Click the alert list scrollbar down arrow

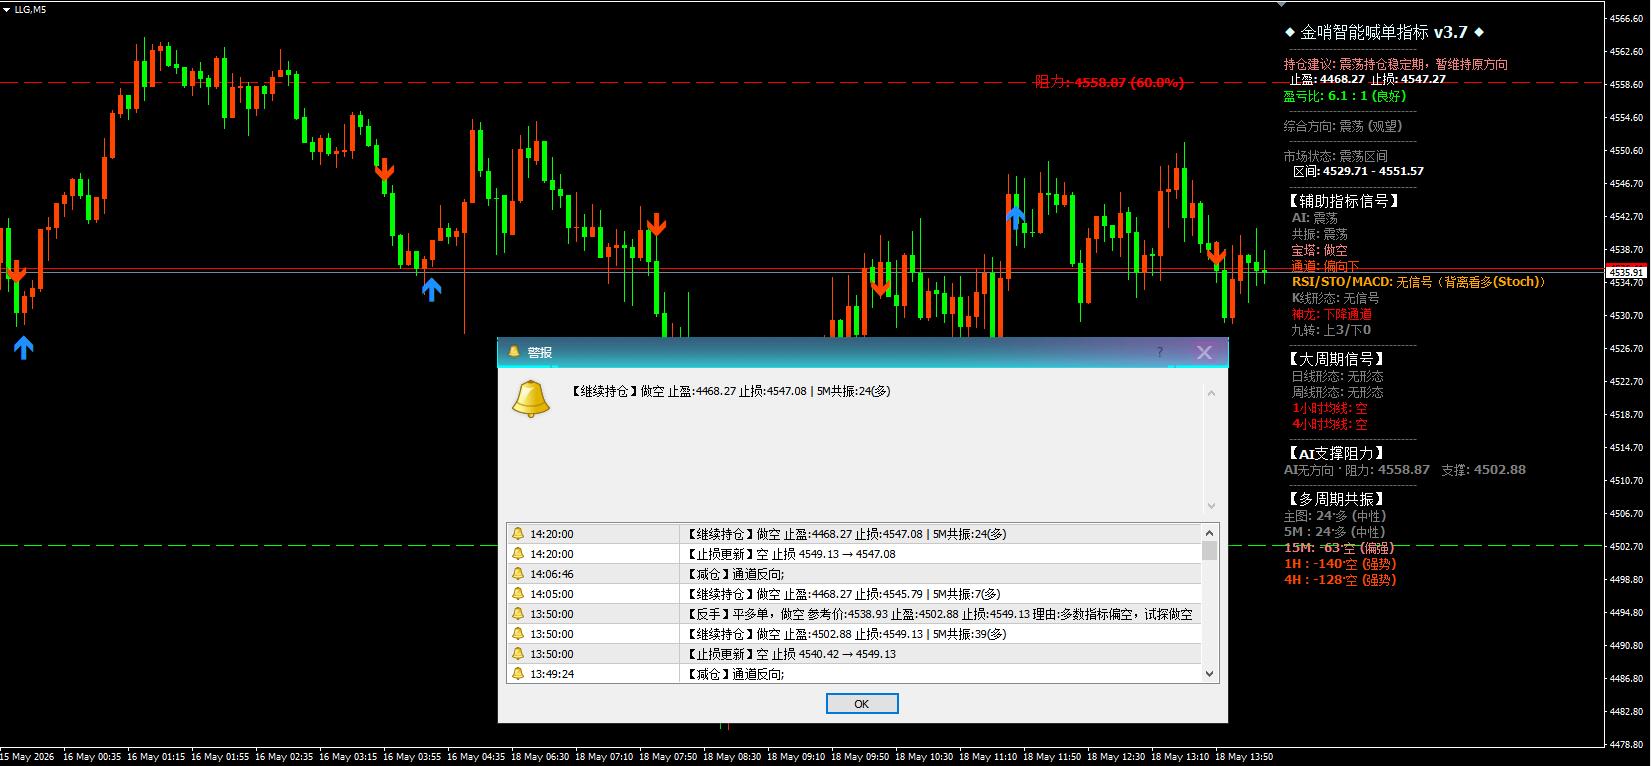[x=1210, y=674]
